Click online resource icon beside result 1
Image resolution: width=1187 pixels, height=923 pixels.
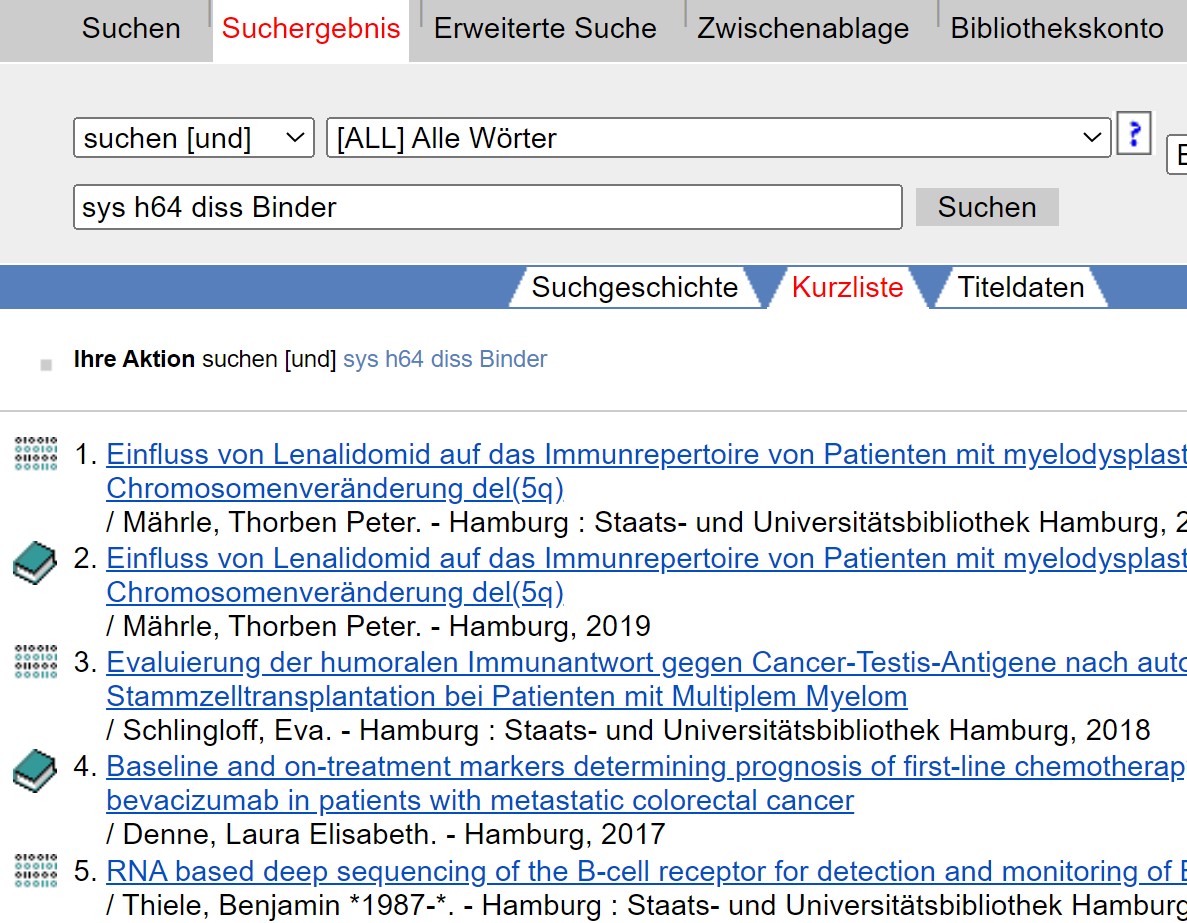[x=36, y=454]
